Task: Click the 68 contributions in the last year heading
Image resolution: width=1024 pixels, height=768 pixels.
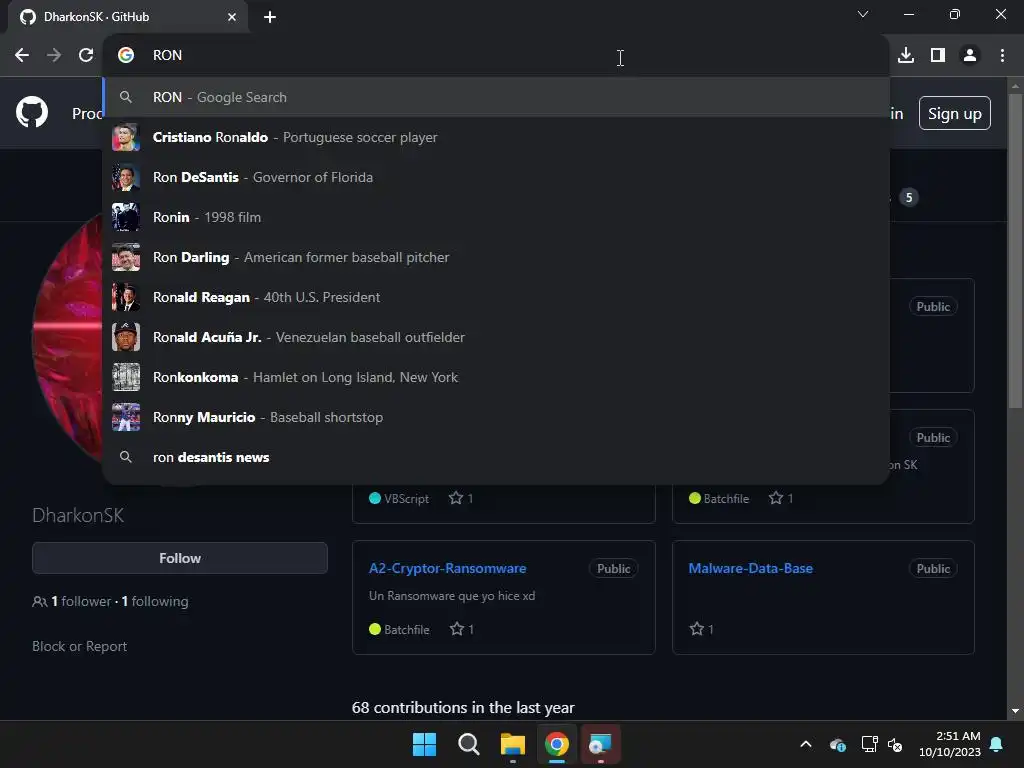Action: click(463, 708)
